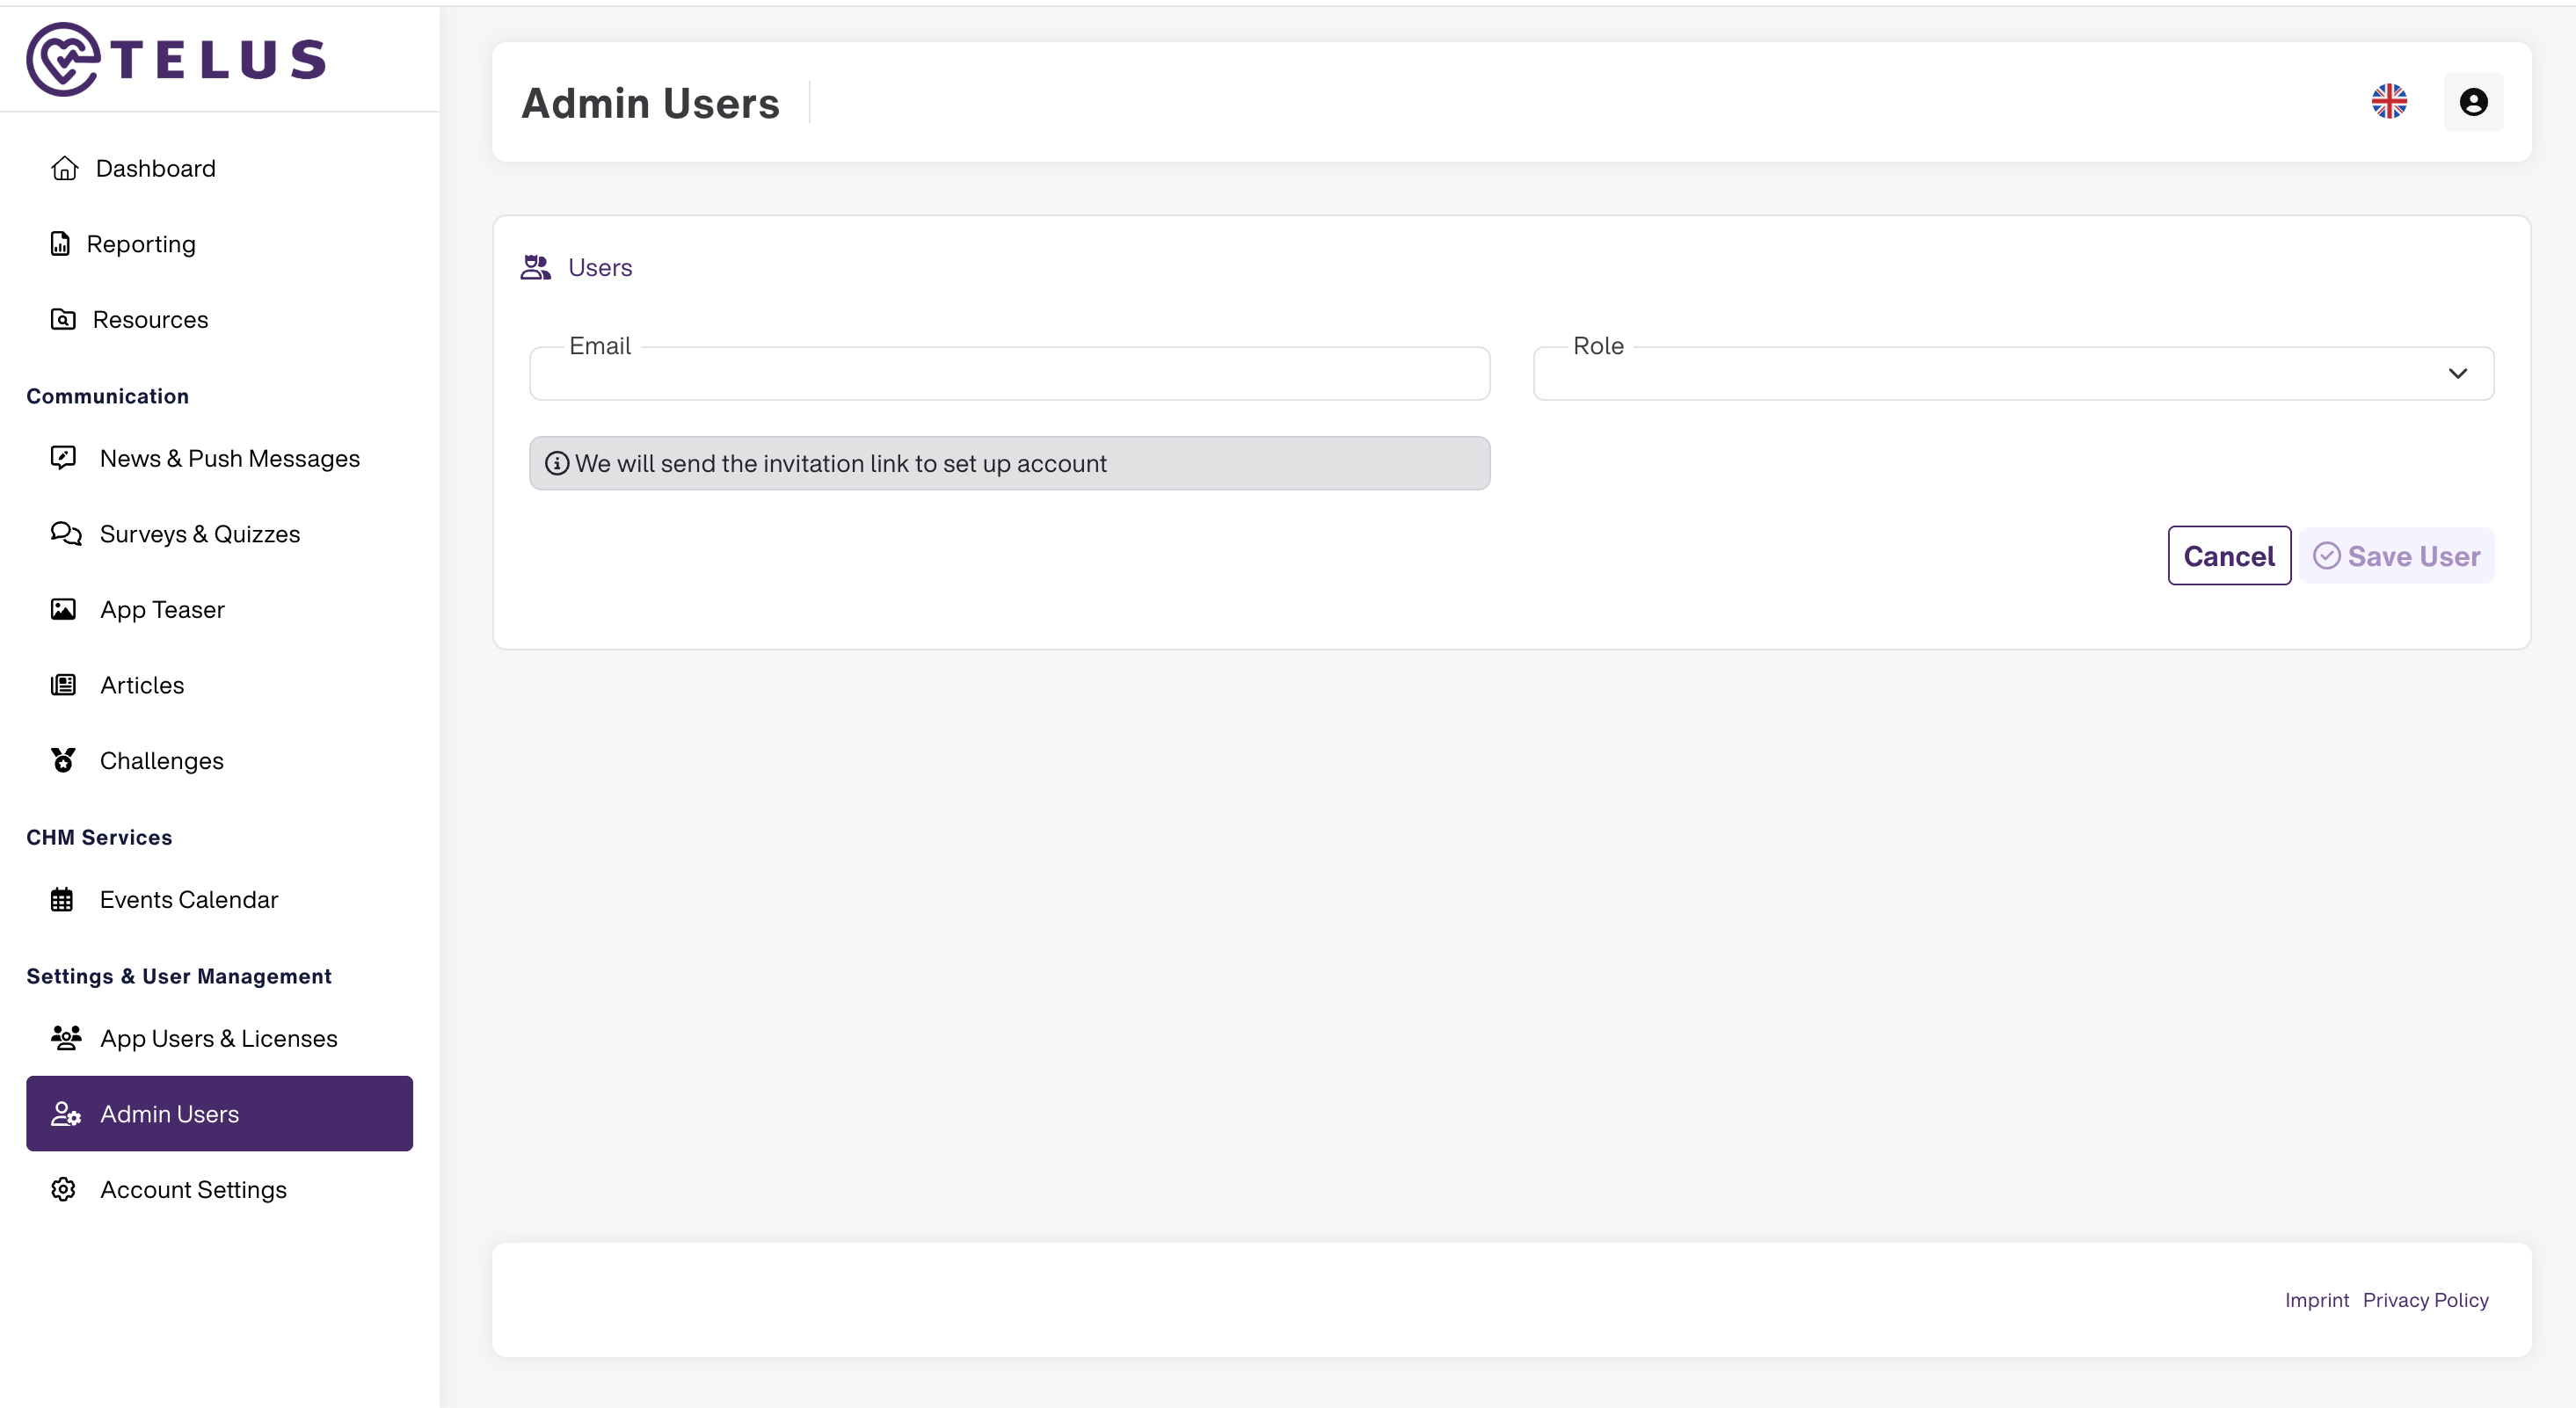Click the Challenges medal icon

click(63, 760)
